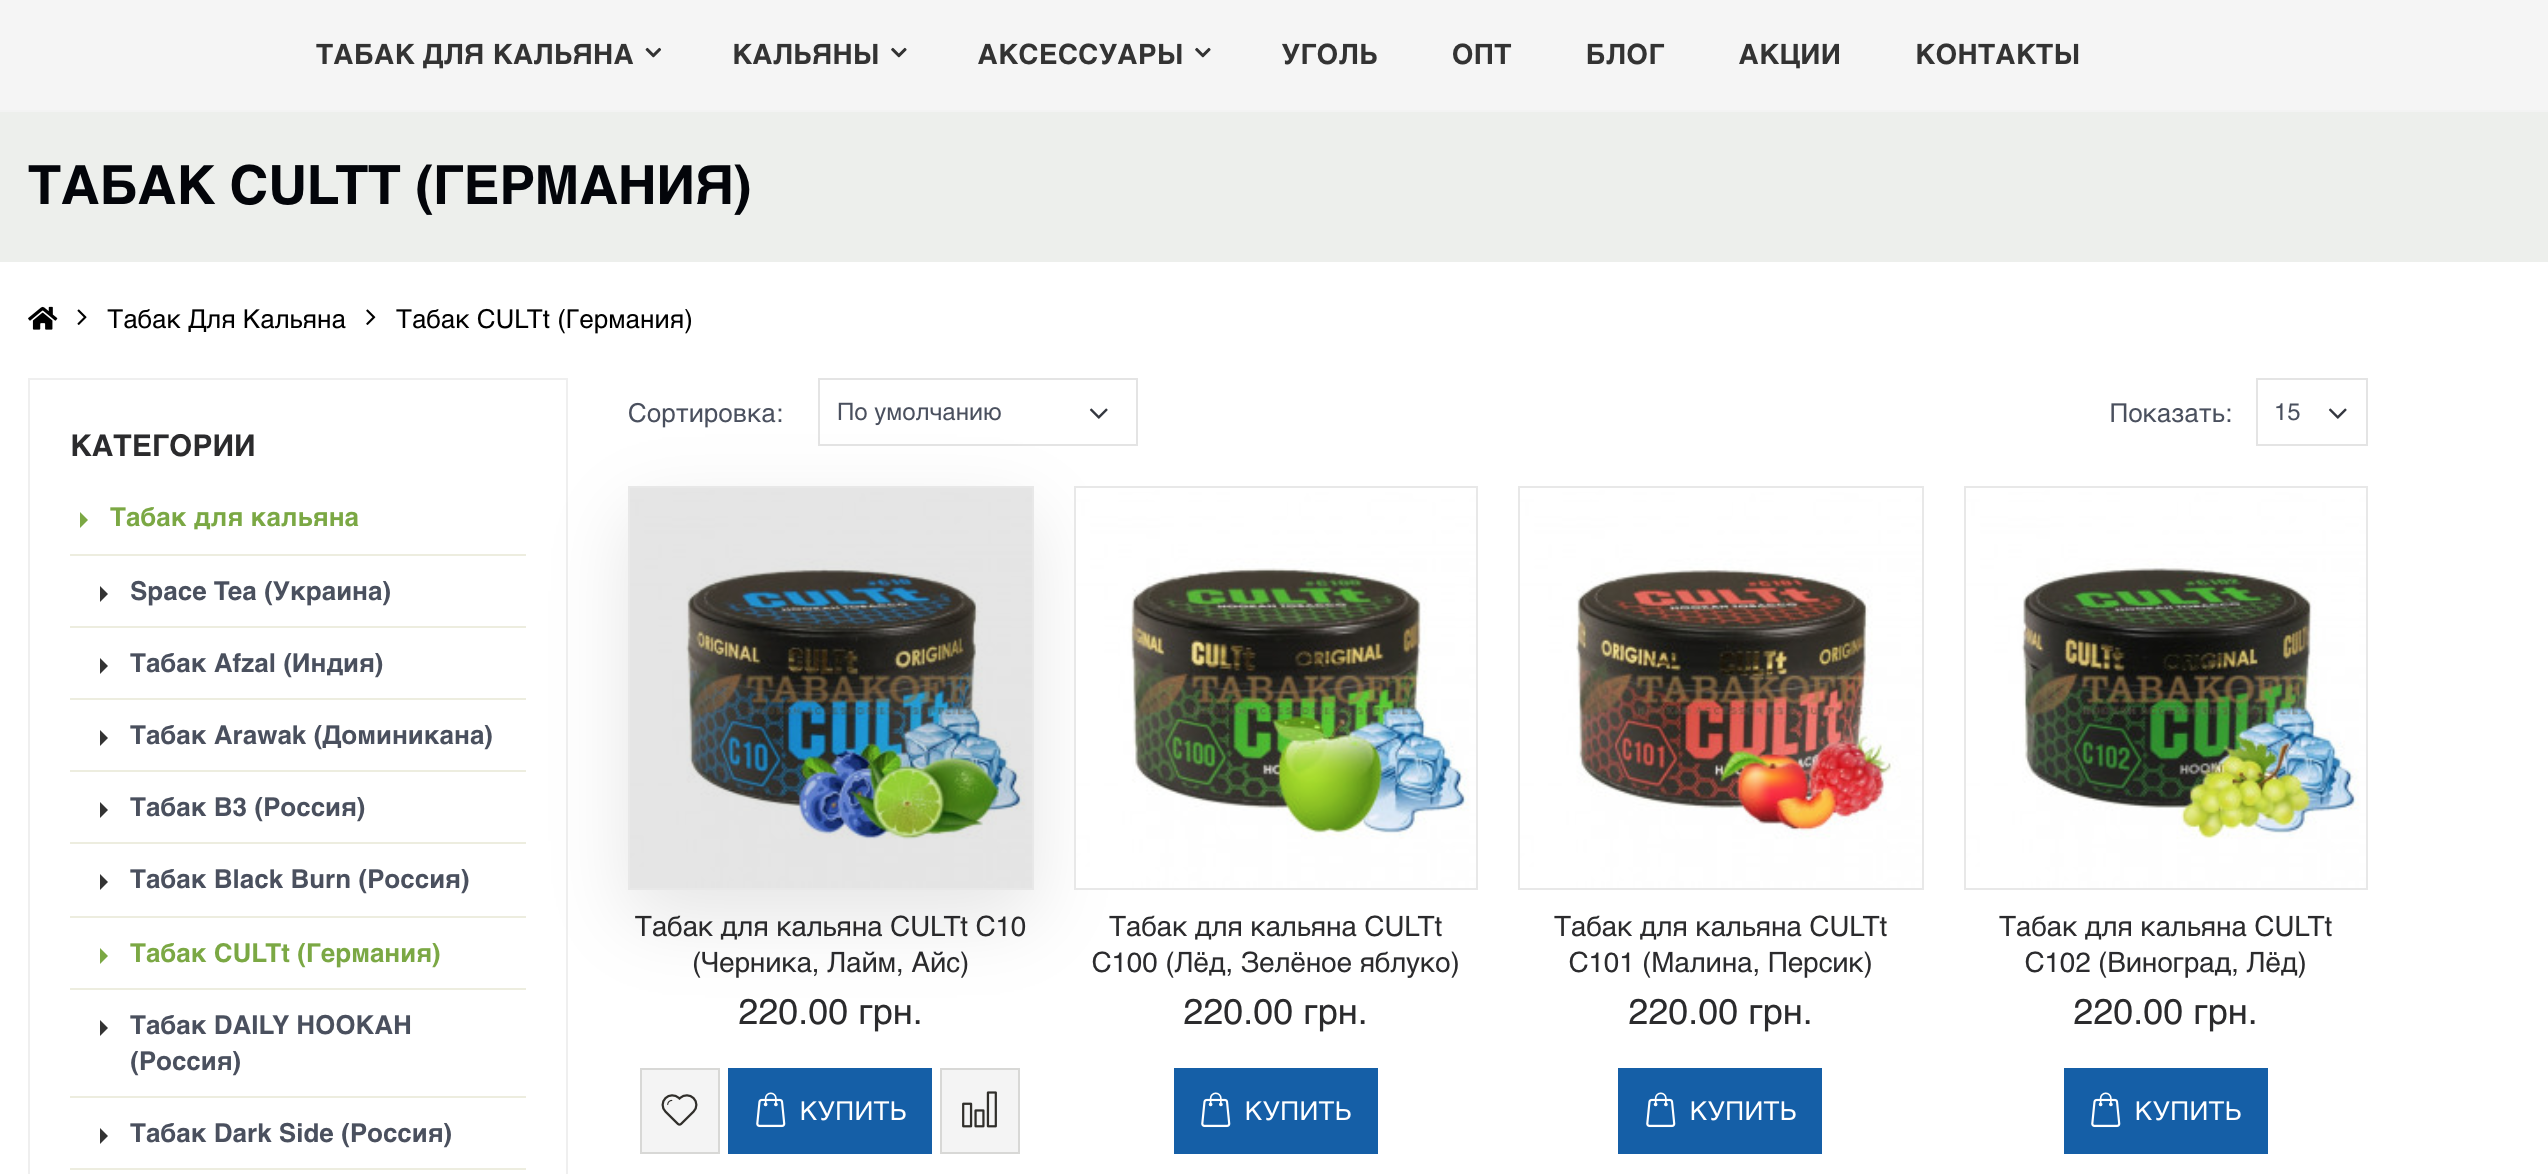Image resolution: width=2548 pixels, height=1174 pixels.
Task: Click Табак Для Кальяна breadcrumb link
Action: tap(226, 319)
